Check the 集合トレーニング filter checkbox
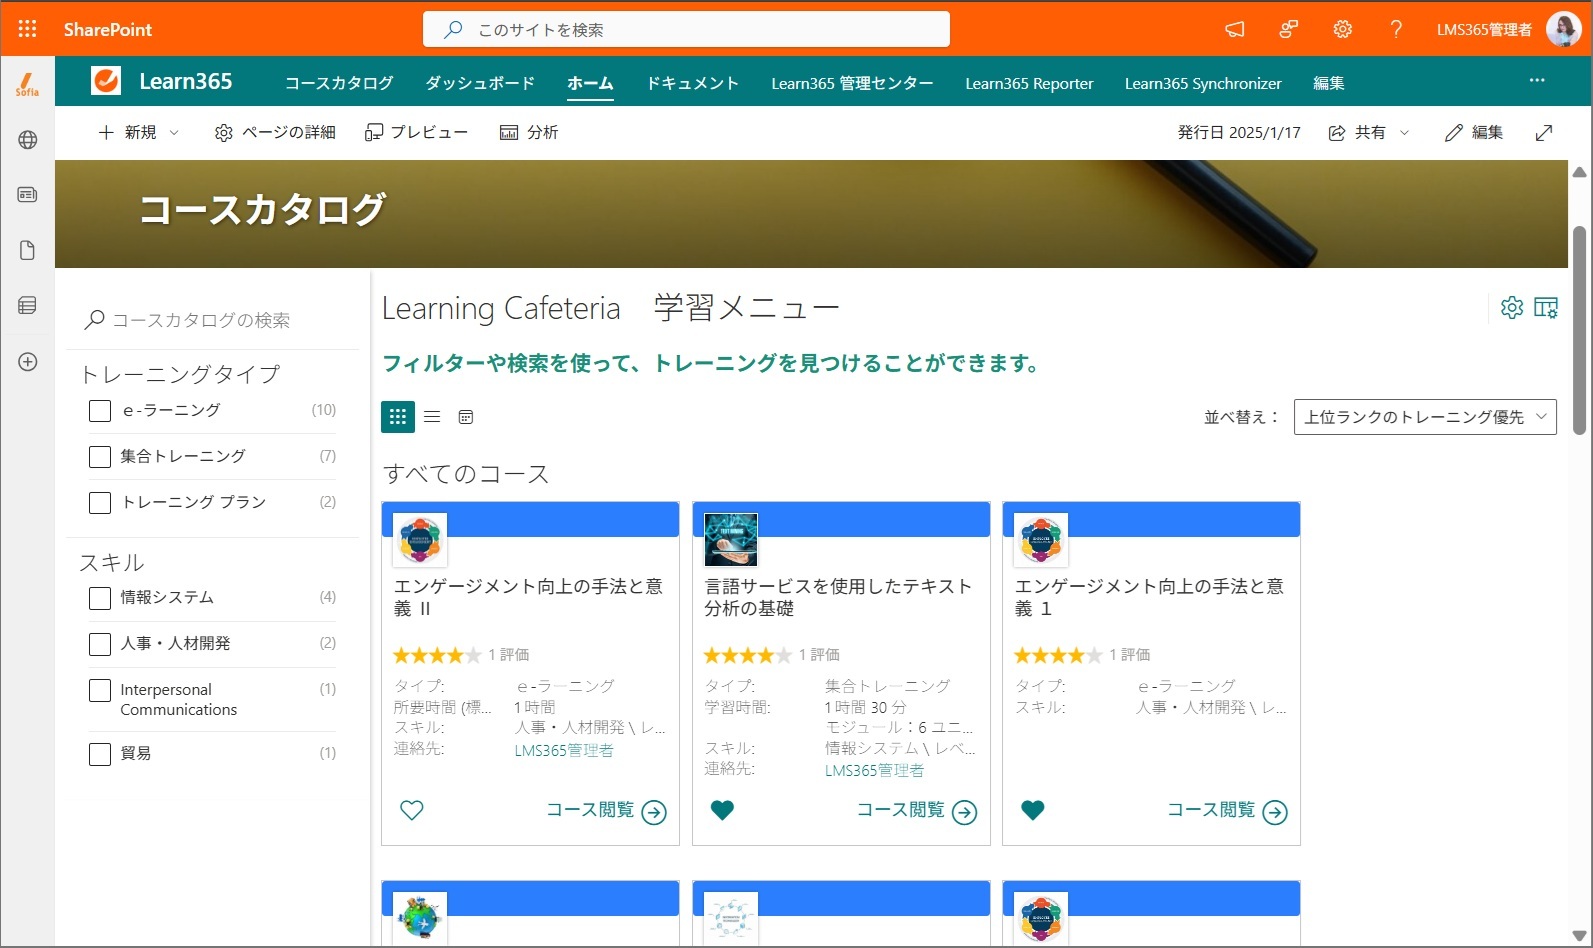This screenshot has width=1593, height=948. coord(100,457)
